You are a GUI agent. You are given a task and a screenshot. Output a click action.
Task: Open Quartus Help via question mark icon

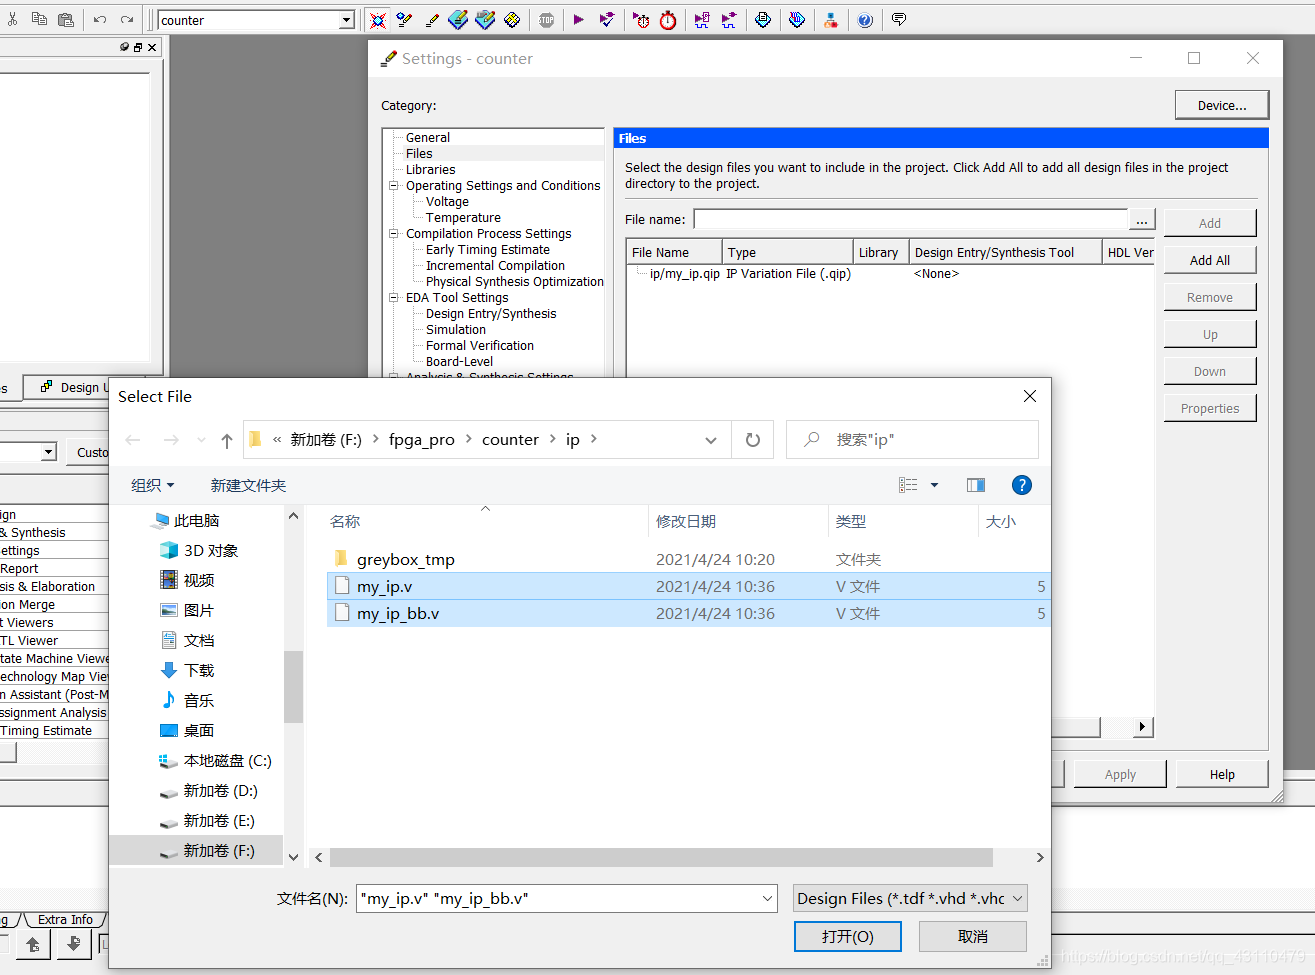865,19
